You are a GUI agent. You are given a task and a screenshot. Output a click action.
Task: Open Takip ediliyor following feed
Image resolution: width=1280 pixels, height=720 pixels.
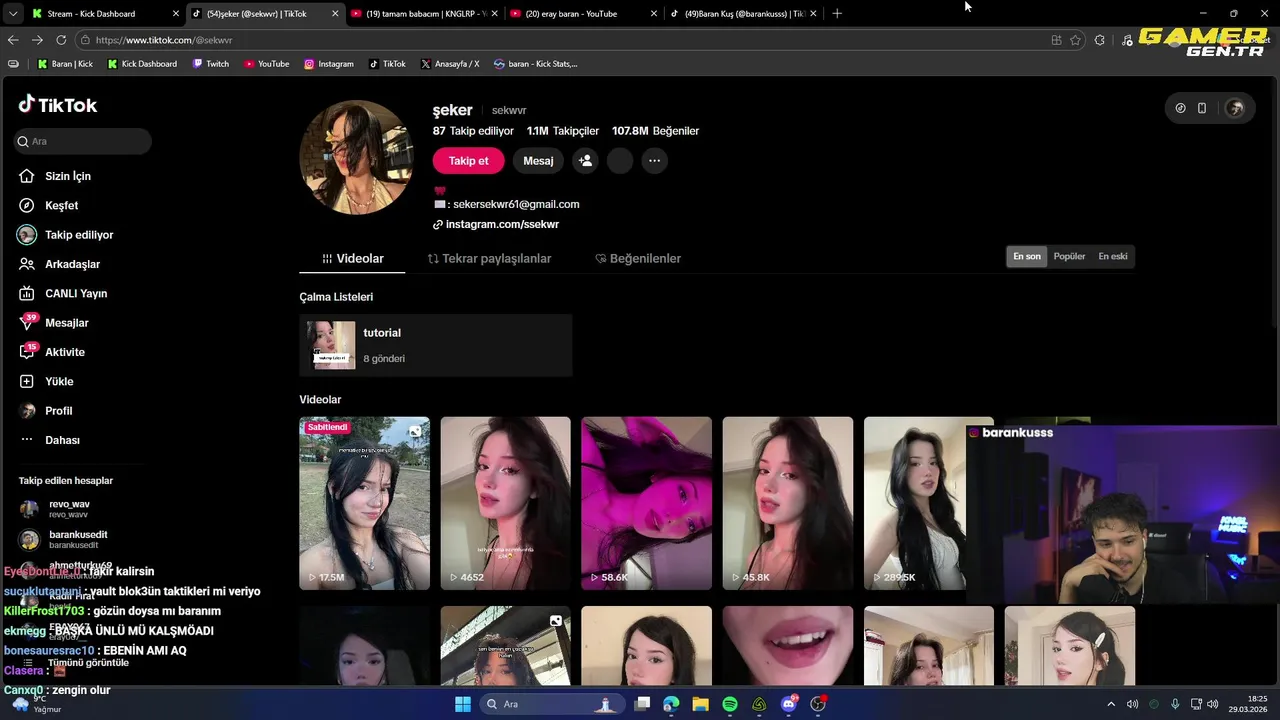pos(66,235)
